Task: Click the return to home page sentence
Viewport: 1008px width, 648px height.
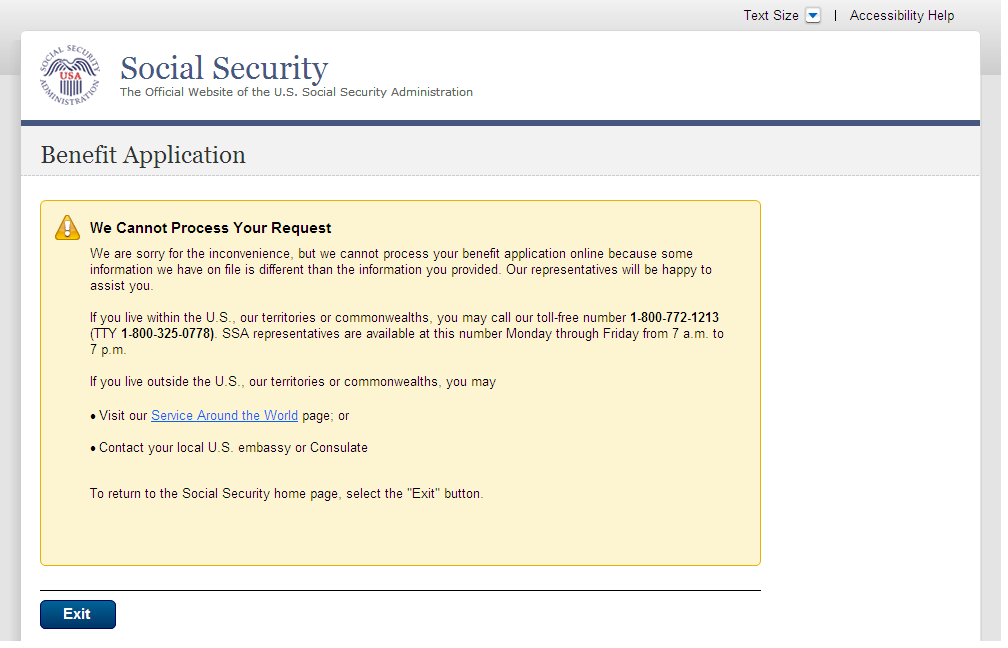Action: (286, 494)
